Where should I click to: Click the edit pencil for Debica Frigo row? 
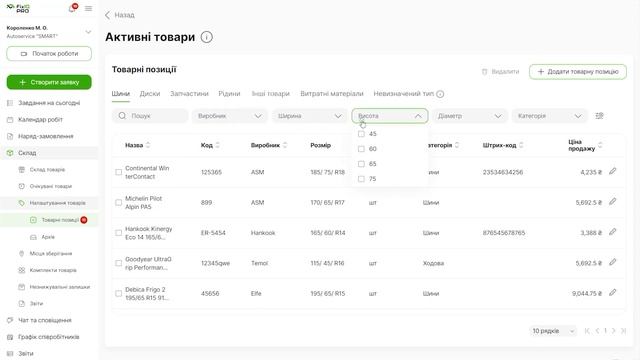point(612,293)
